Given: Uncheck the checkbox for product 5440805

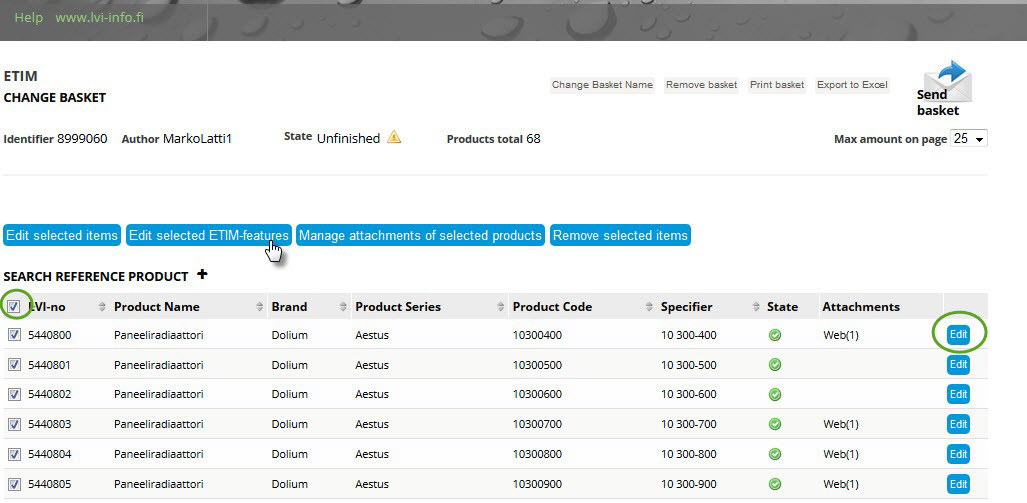Looking at the screenshot, I should pos(14,484).
